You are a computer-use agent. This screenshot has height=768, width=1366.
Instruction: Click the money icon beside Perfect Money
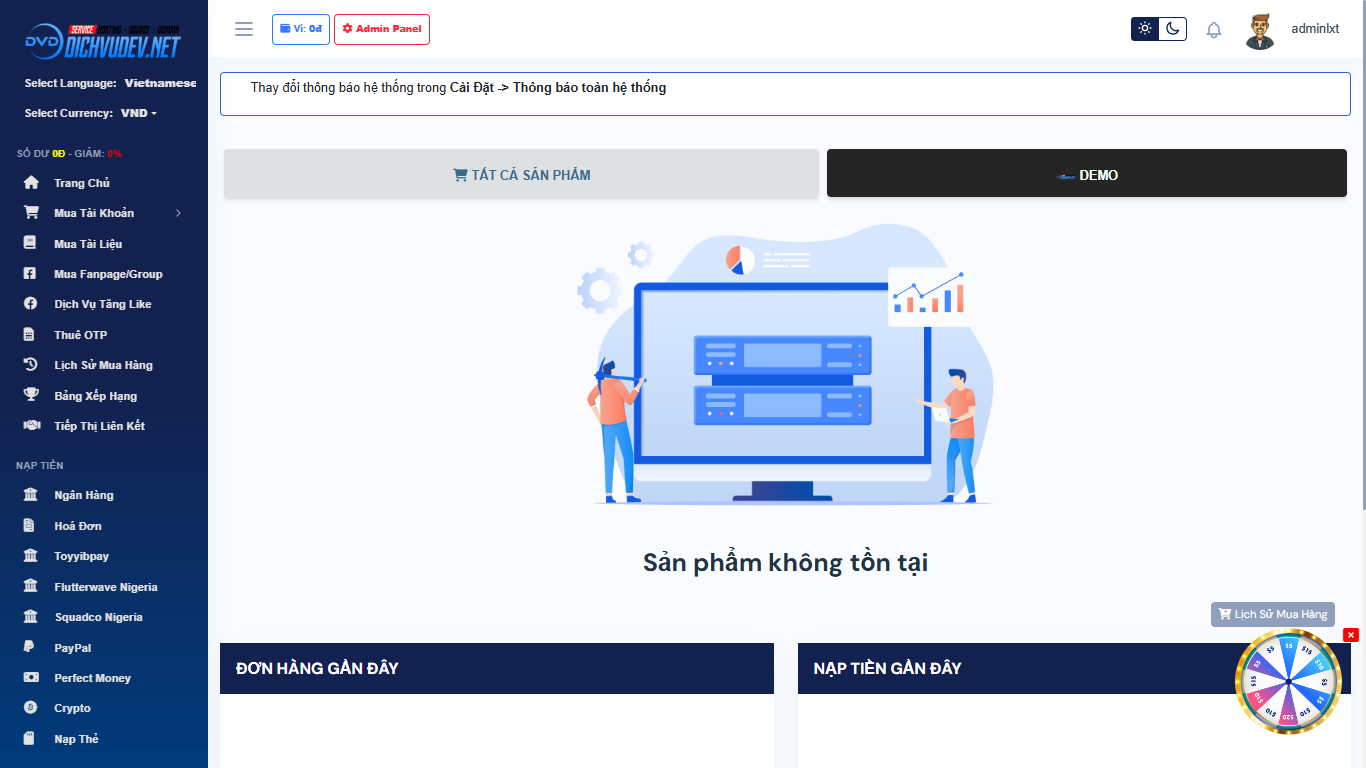coord(31,678)
